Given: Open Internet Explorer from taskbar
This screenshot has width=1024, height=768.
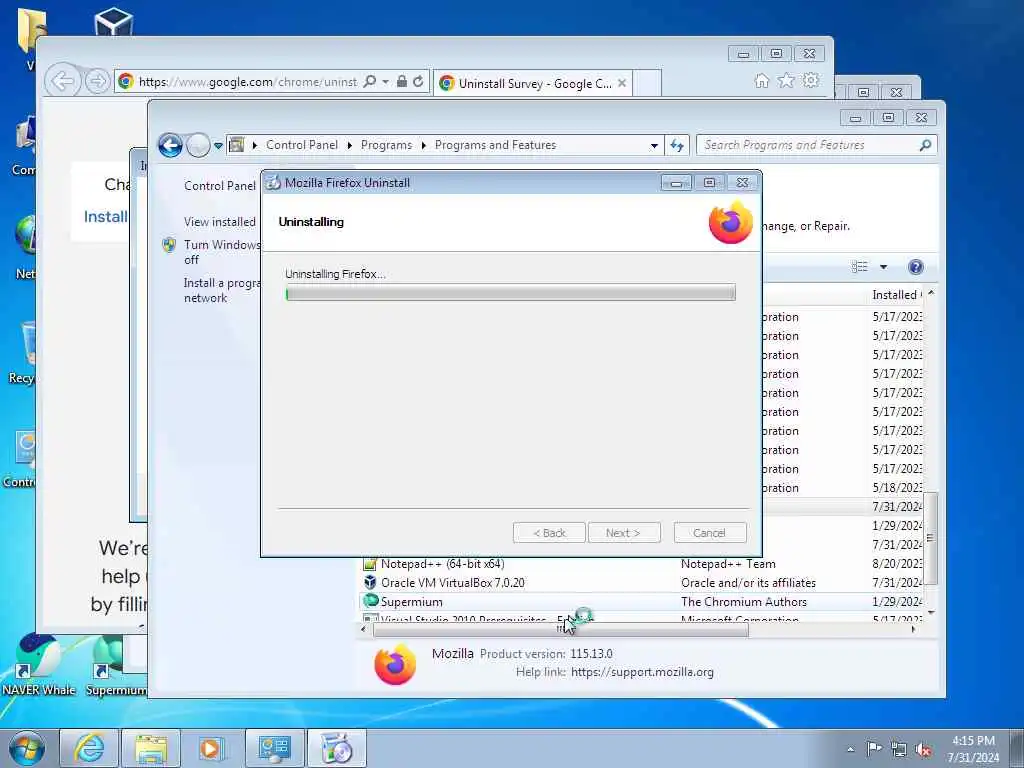Looking at the screenshot, I should [x=89, y=748].
